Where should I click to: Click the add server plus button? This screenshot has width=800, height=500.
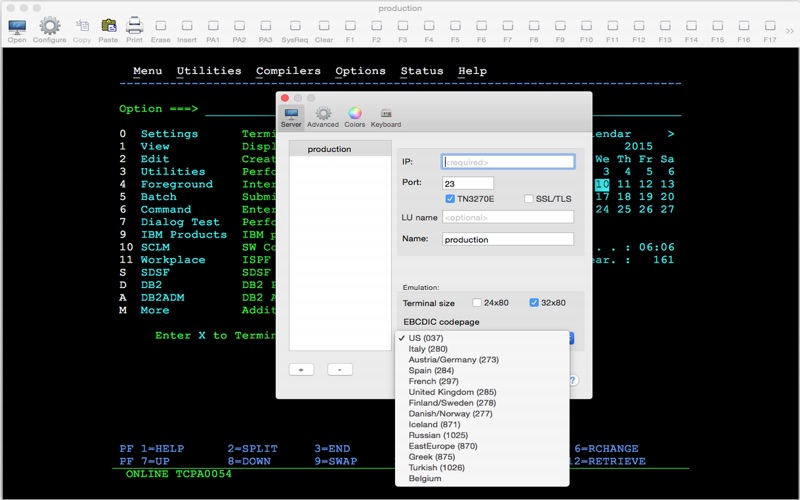(301, 369)
